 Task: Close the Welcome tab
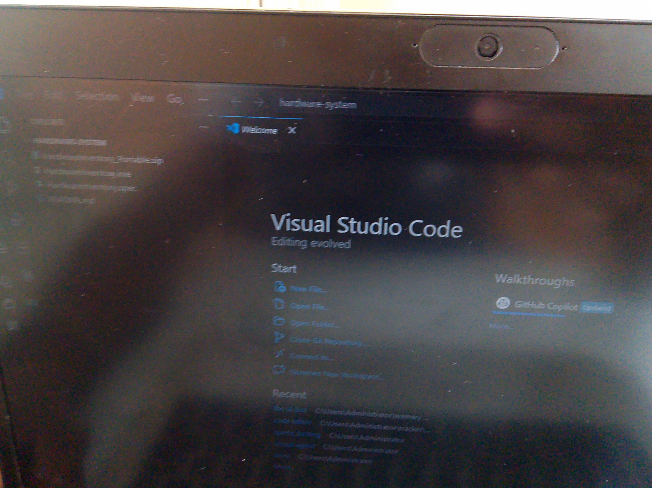point(292,130)
